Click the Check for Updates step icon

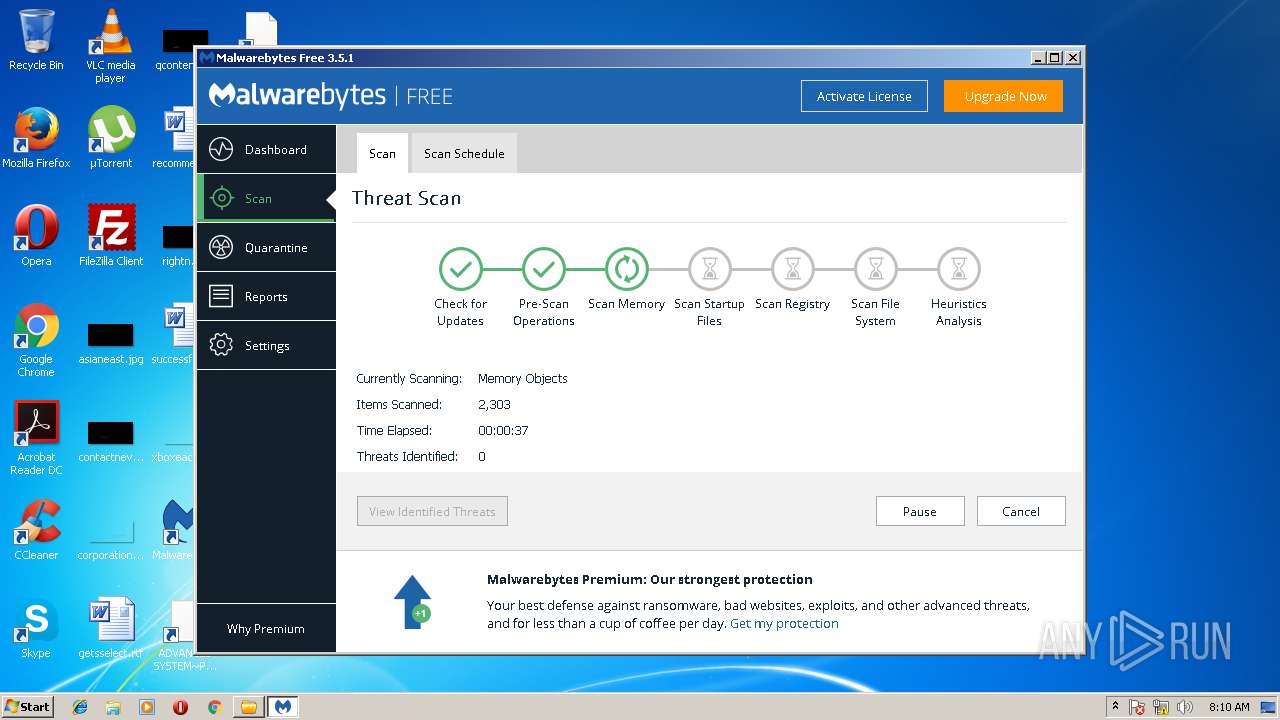[x=460, y=268]
